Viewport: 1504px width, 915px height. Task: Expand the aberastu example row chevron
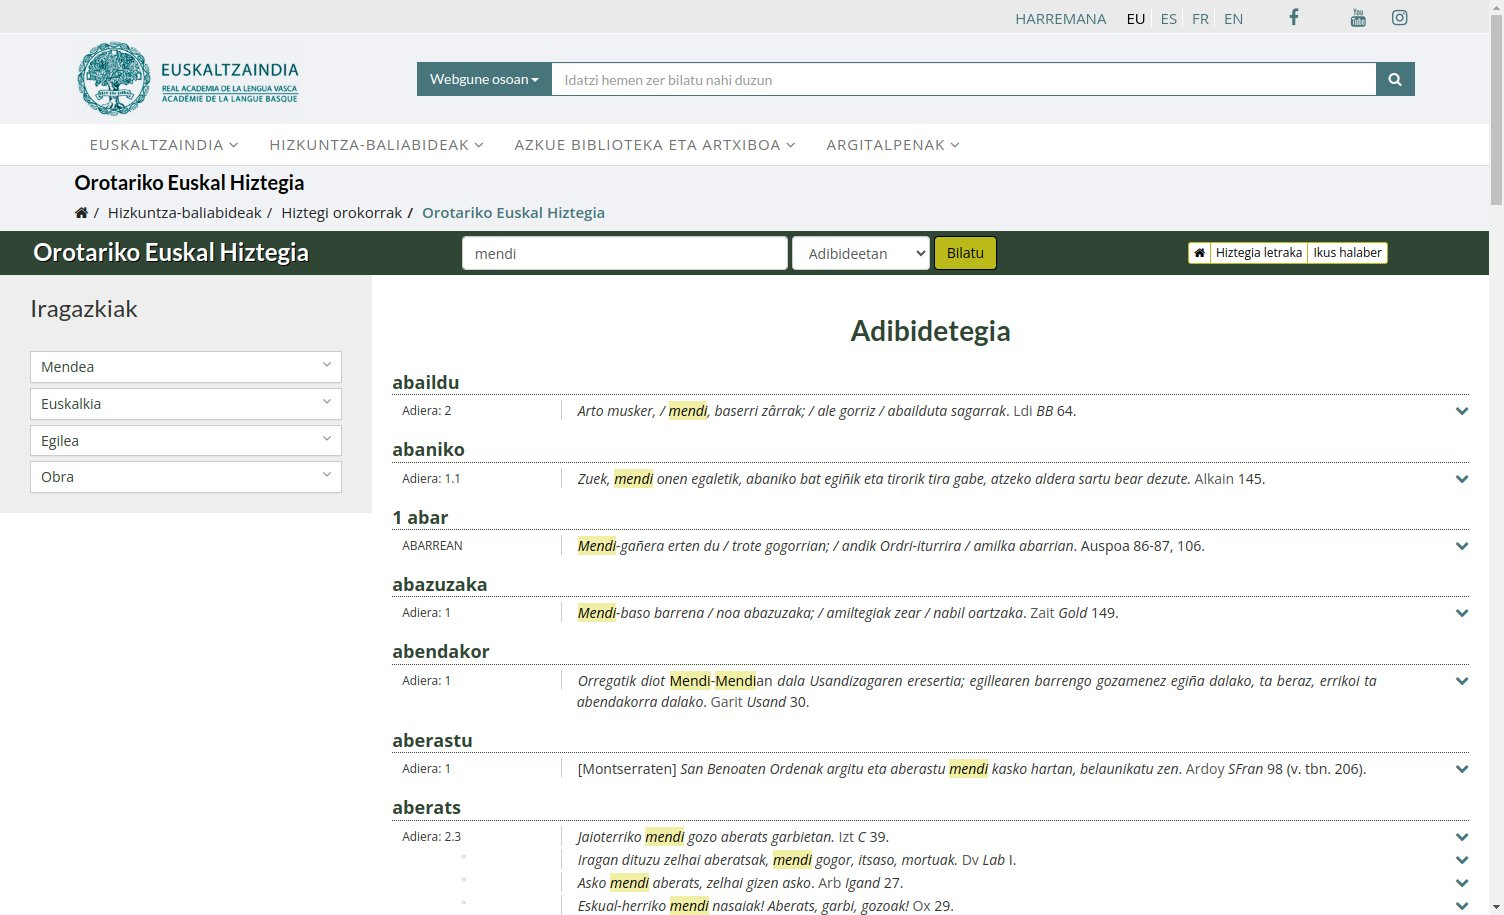1462,769
